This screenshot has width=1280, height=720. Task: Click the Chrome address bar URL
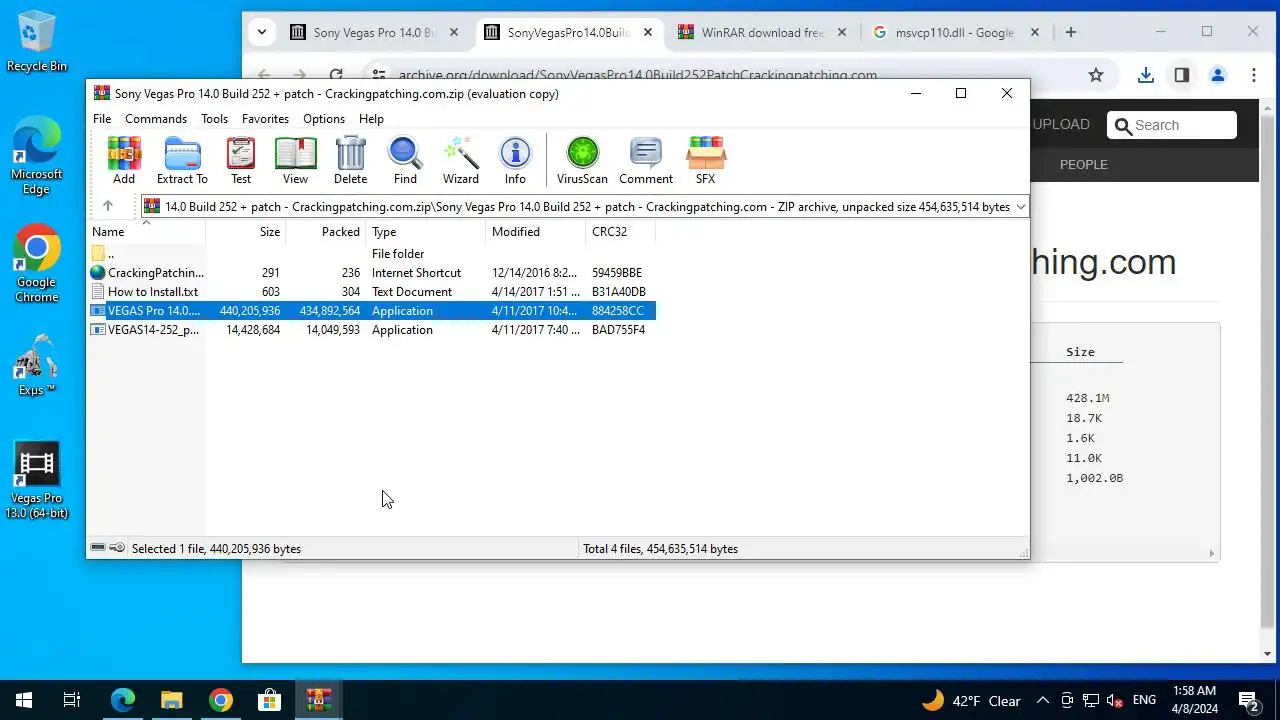637,75
